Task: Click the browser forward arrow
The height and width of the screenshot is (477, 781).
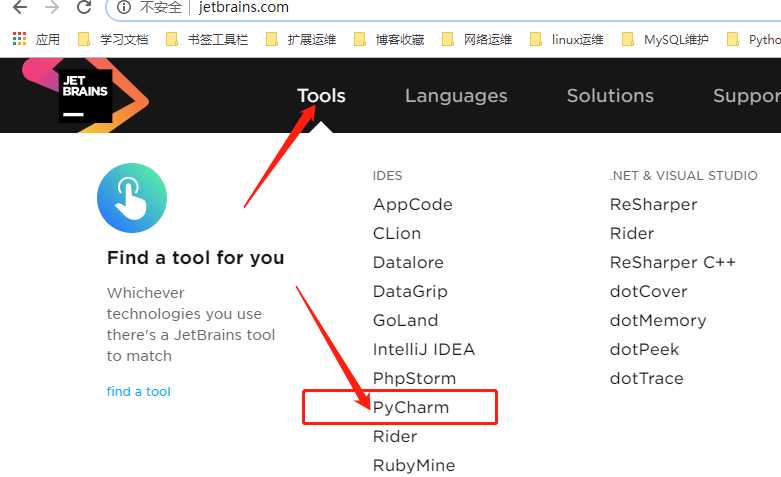Action: [x=51, y=6]
